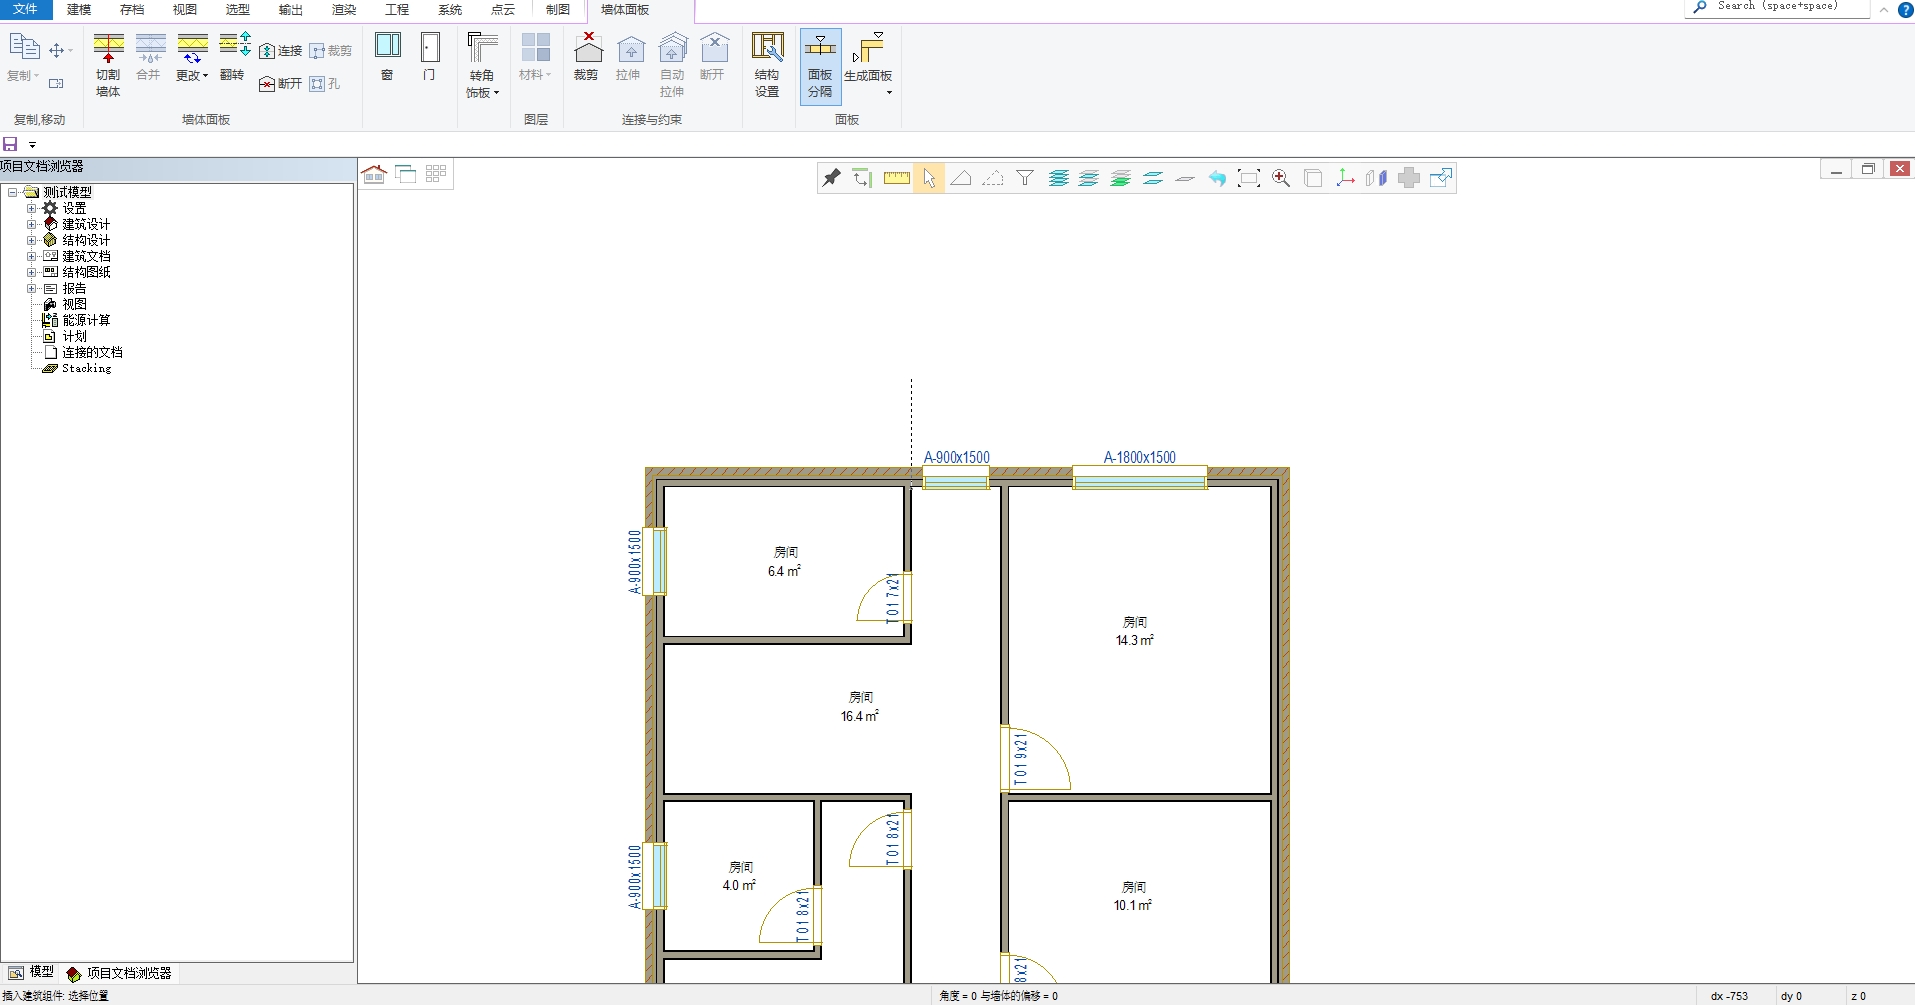Collapse the 测试模型 root node
The height and width of the screenshot is (1005, 1915).
[x=13, y=192]
